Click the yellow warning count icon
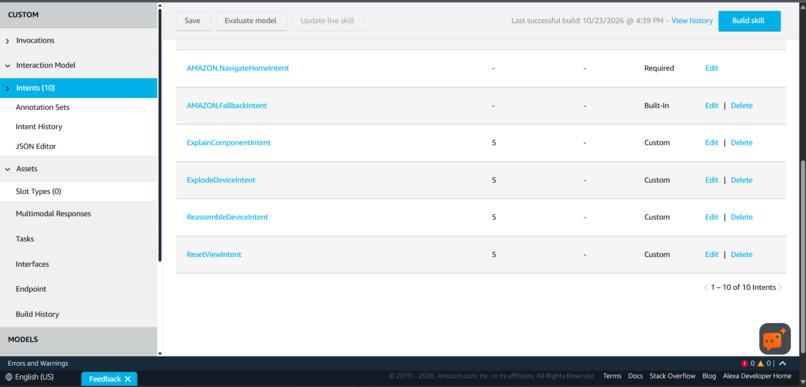Viewport: 806px width, 387px height. pos(761,363)
